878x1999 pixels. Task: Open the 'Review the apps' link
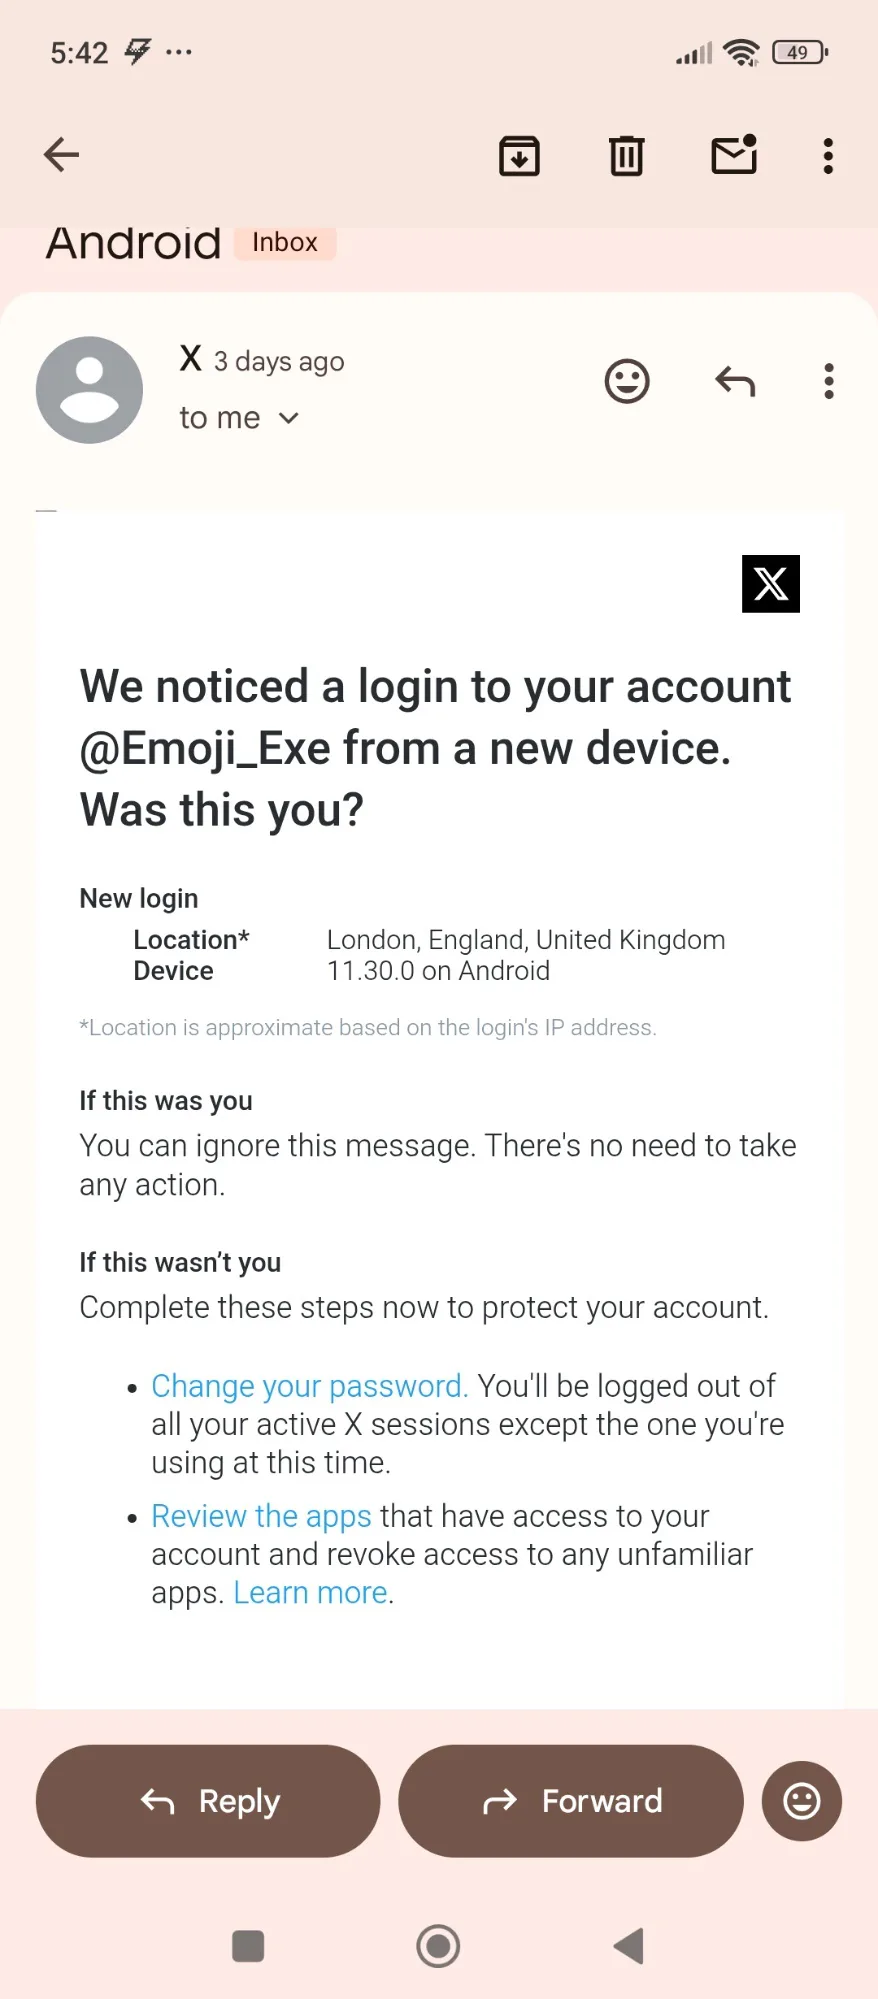(x=261, y=1516)
